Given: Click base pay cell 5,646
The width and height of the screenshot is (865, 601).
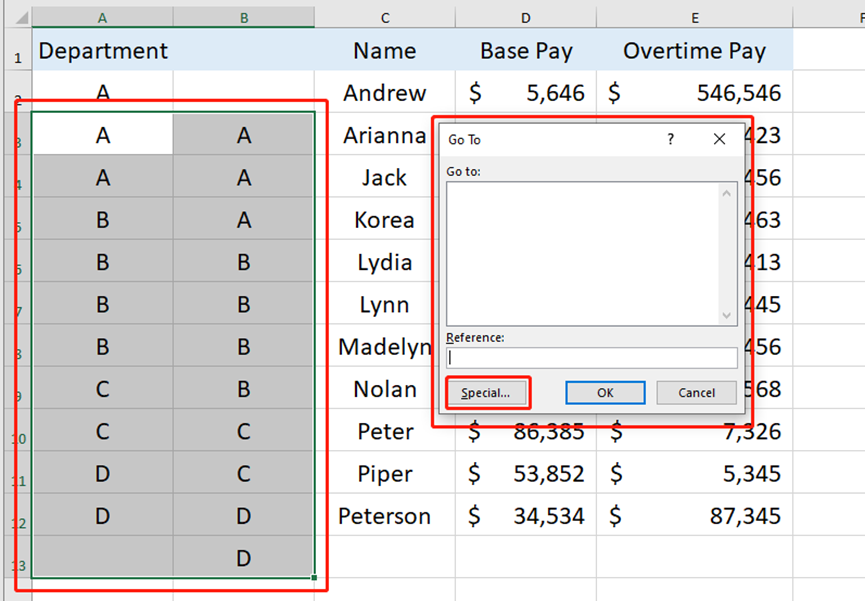Looking at the screenshot, I should 526,92.
